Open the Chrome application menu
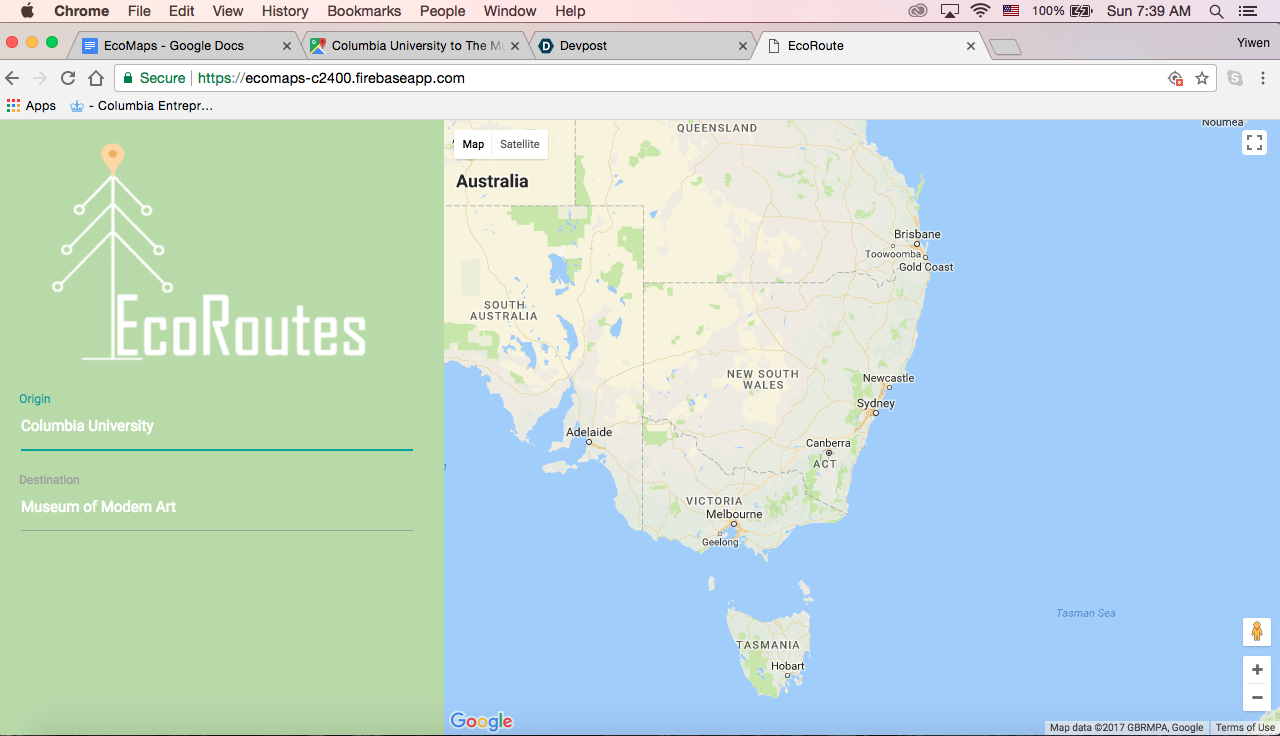Screen dimensions: 1280x736 click(81, 11)
